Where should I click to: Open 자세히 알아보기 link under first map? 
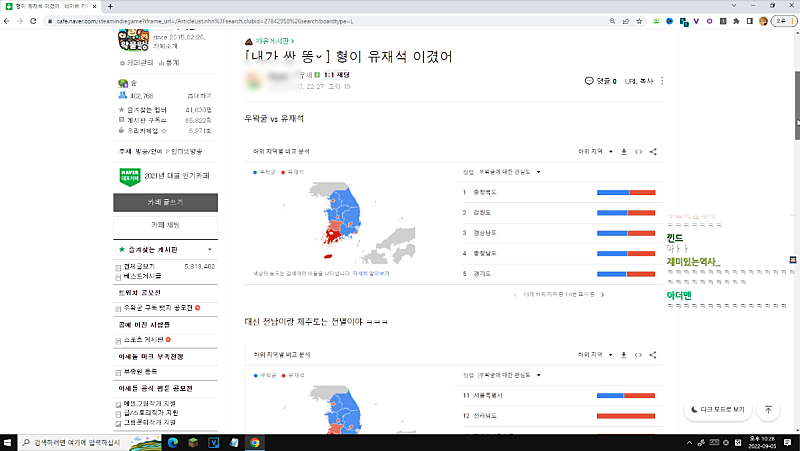click(x=371, y=273)
